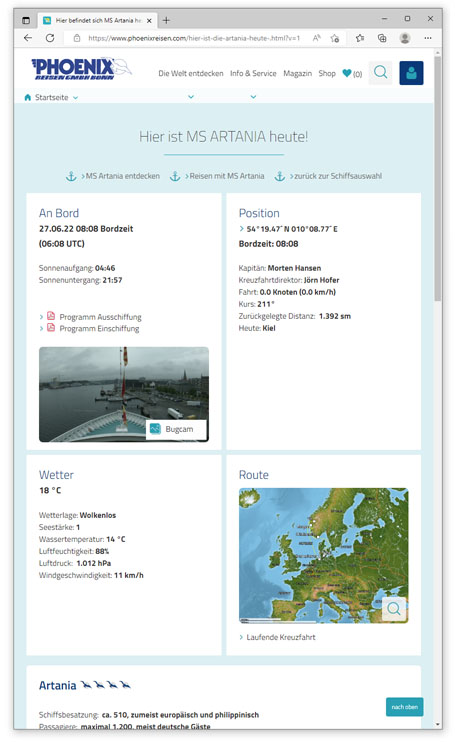Click Kreuzfahrtdirektor Jörn Hofer text
This screenshot has width=455, height=742.
[289, 280]
